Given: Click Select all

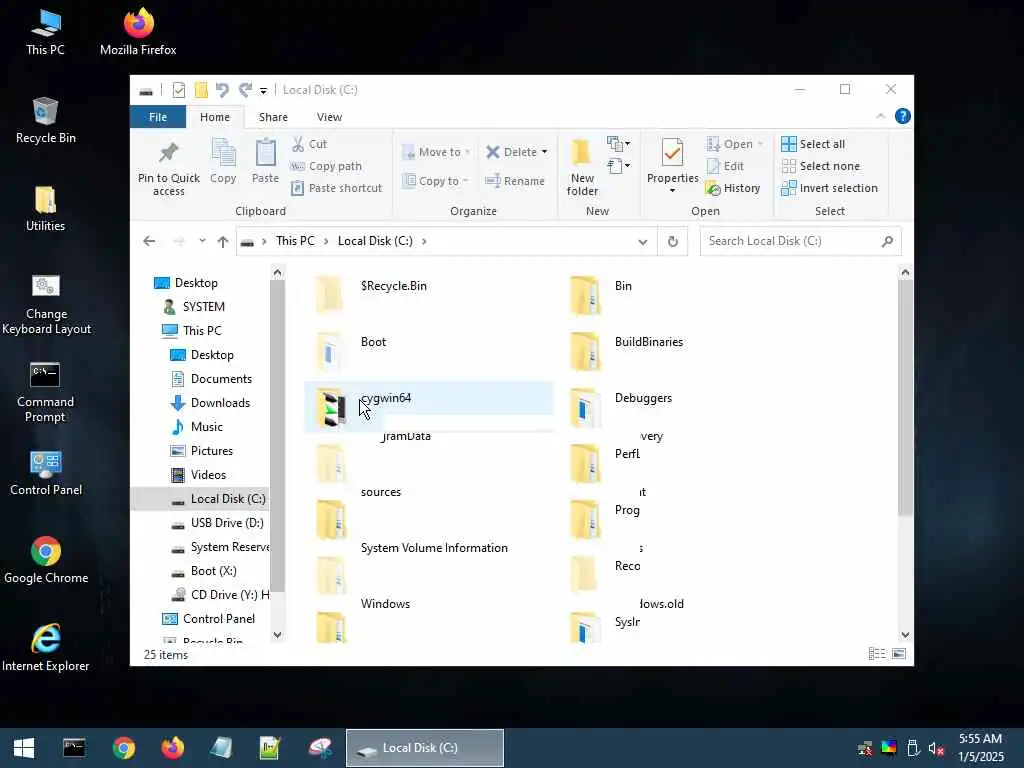Looking at the screenshot, I should point(813,144).
